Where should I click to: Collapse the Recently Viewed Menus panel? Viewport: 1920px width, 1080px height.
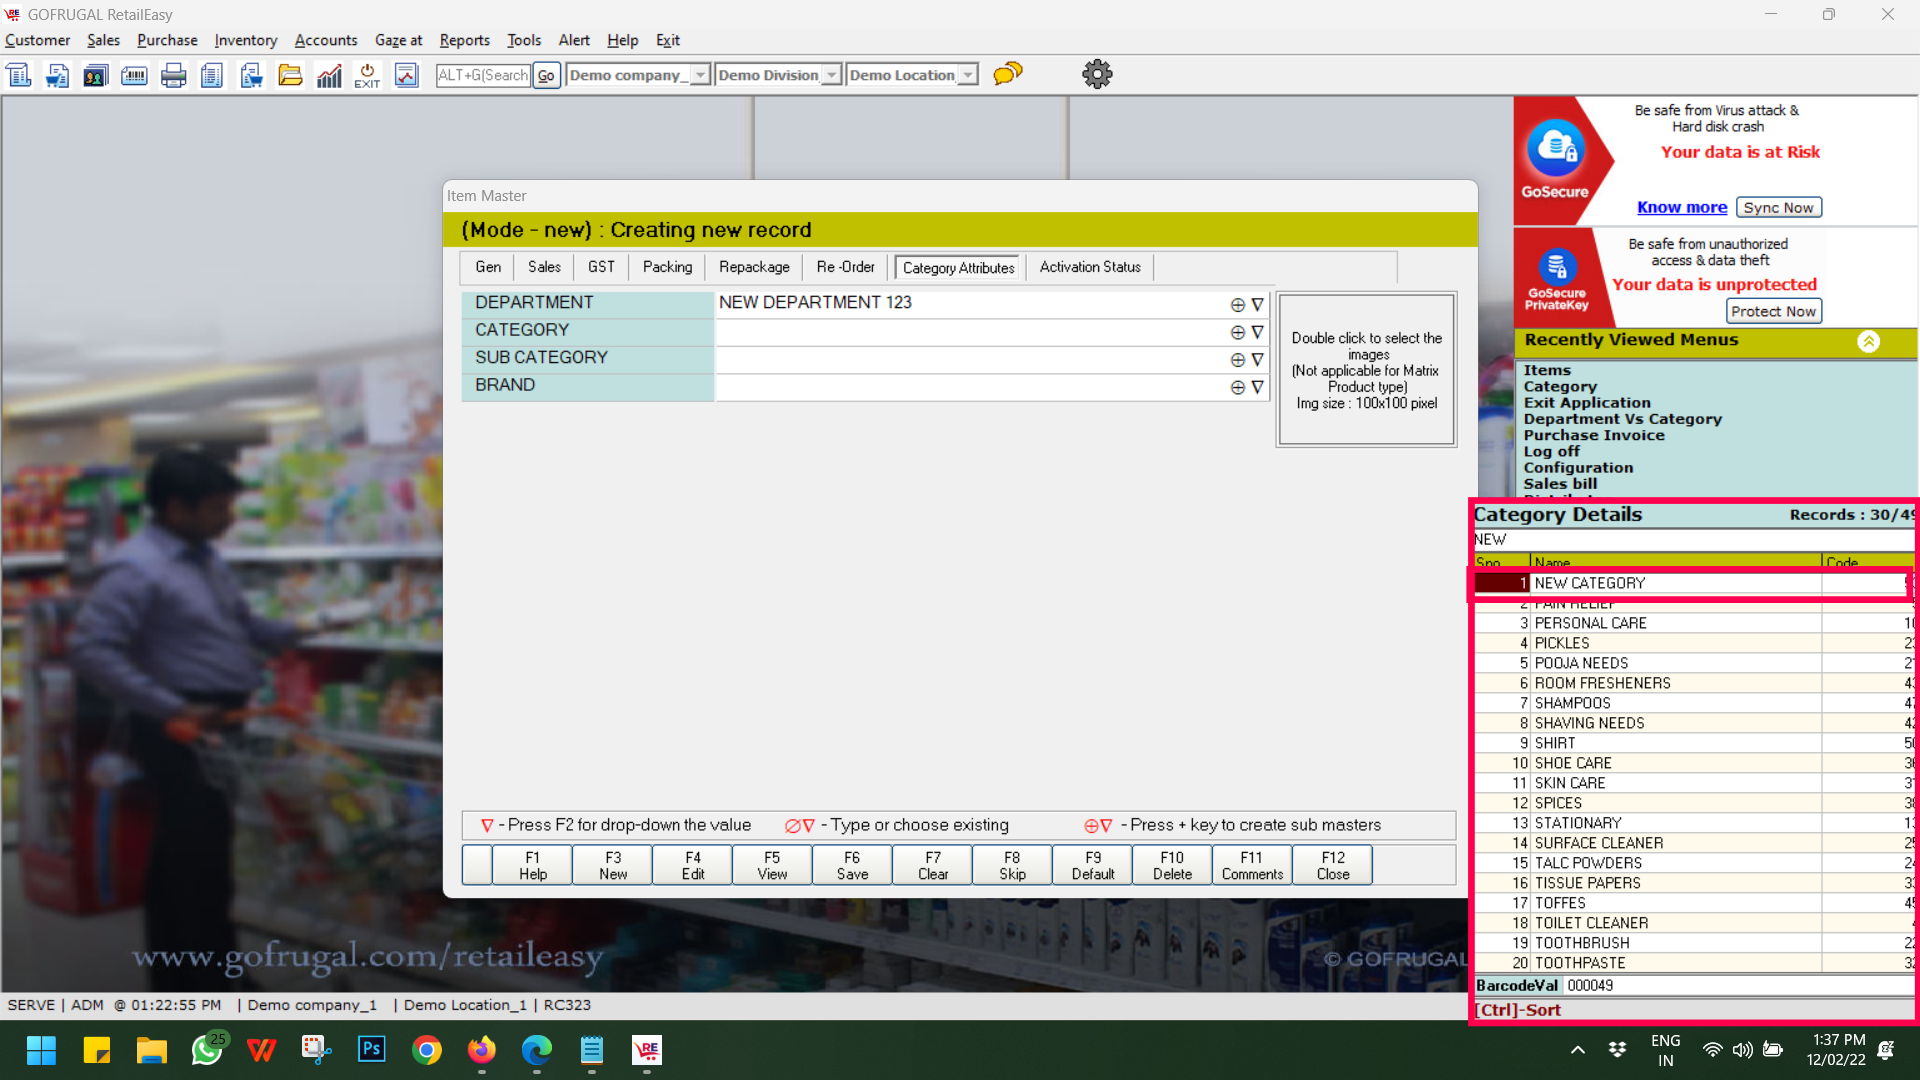click(1868, 341)
